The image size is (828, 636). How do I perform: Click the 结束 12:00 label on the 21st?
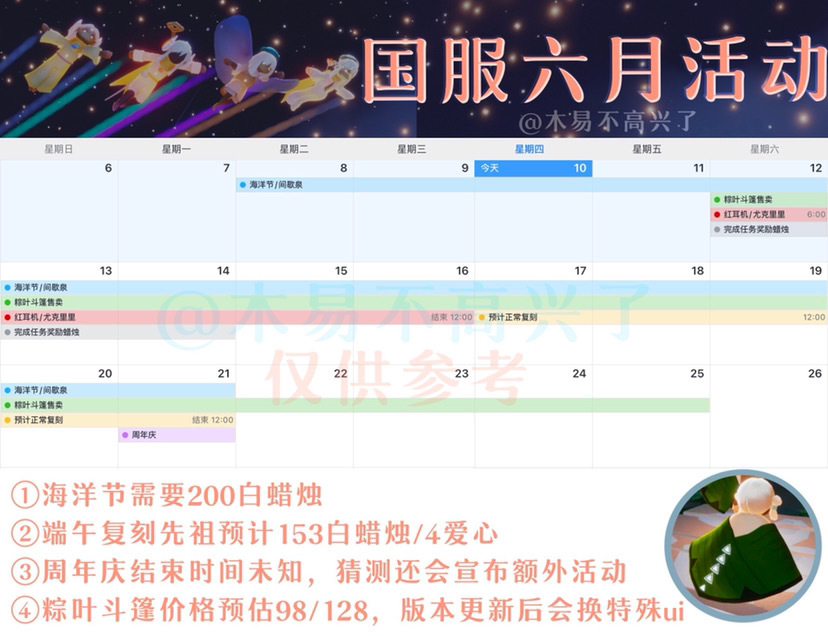tap(213, 420)
